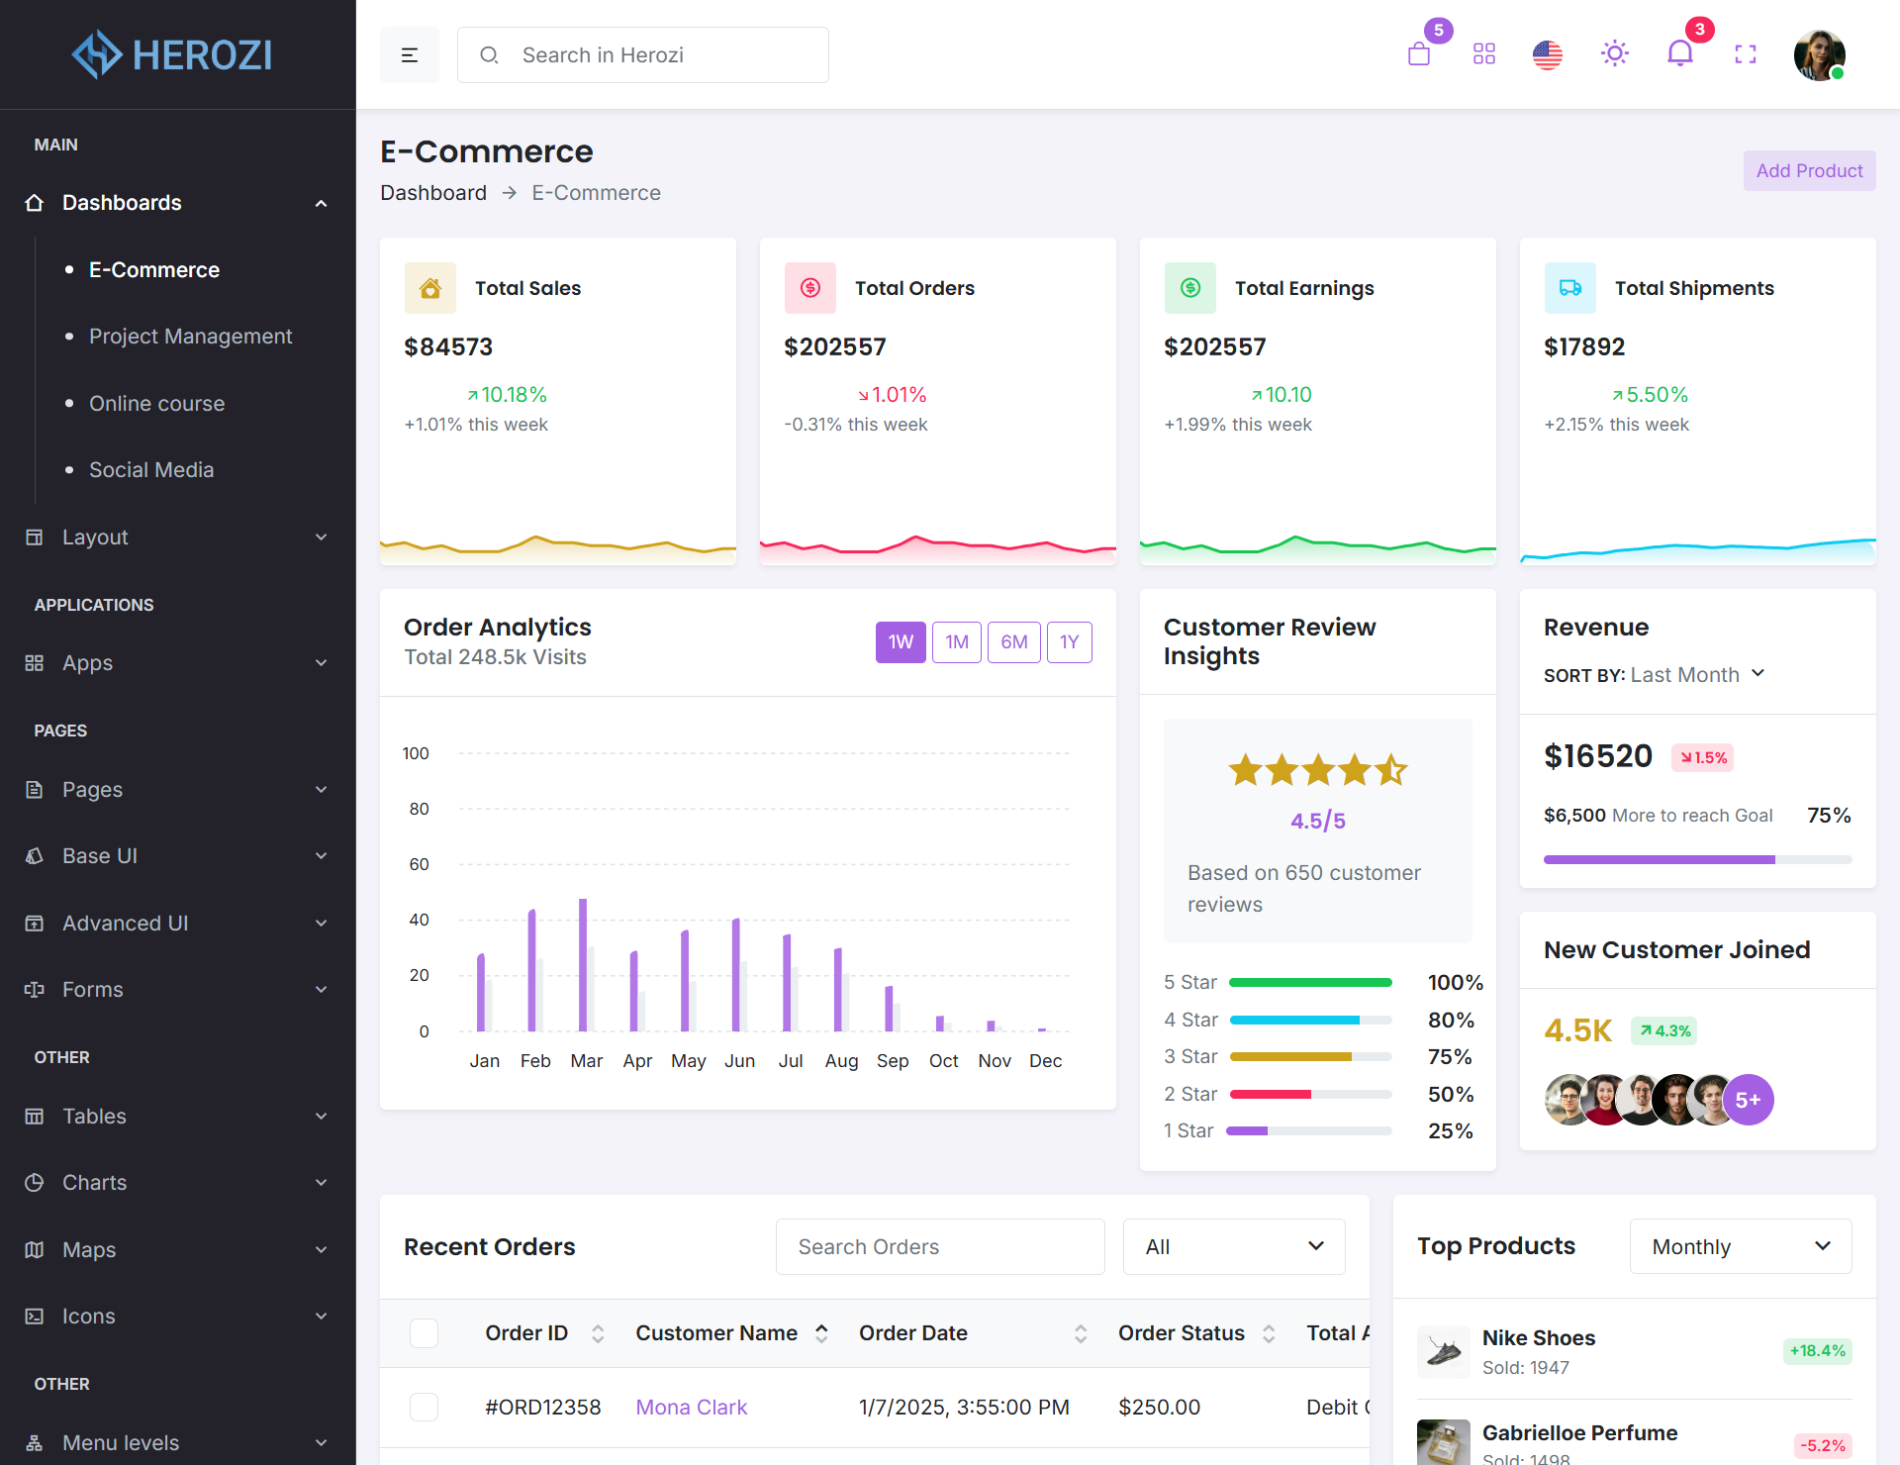This screenshot has height=1465, width=1900.
Task: Click the Maps sidebar icon
Action: click(34, 1249)
